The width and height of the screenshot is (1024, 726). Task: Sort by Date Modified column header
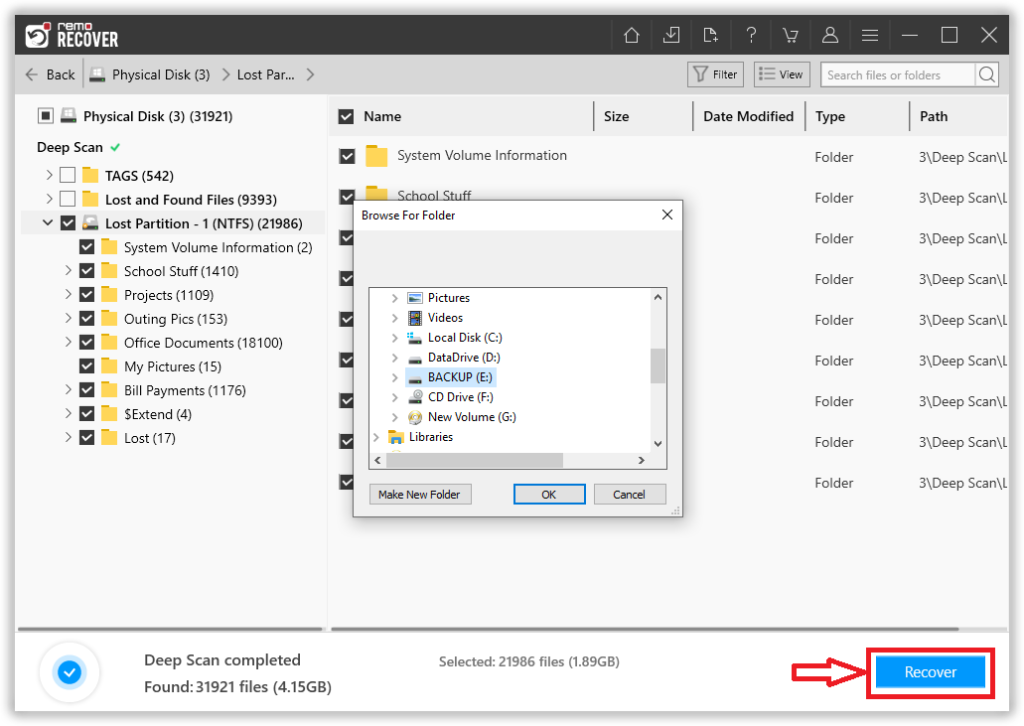pyautogui.click(x=748, y=116)
